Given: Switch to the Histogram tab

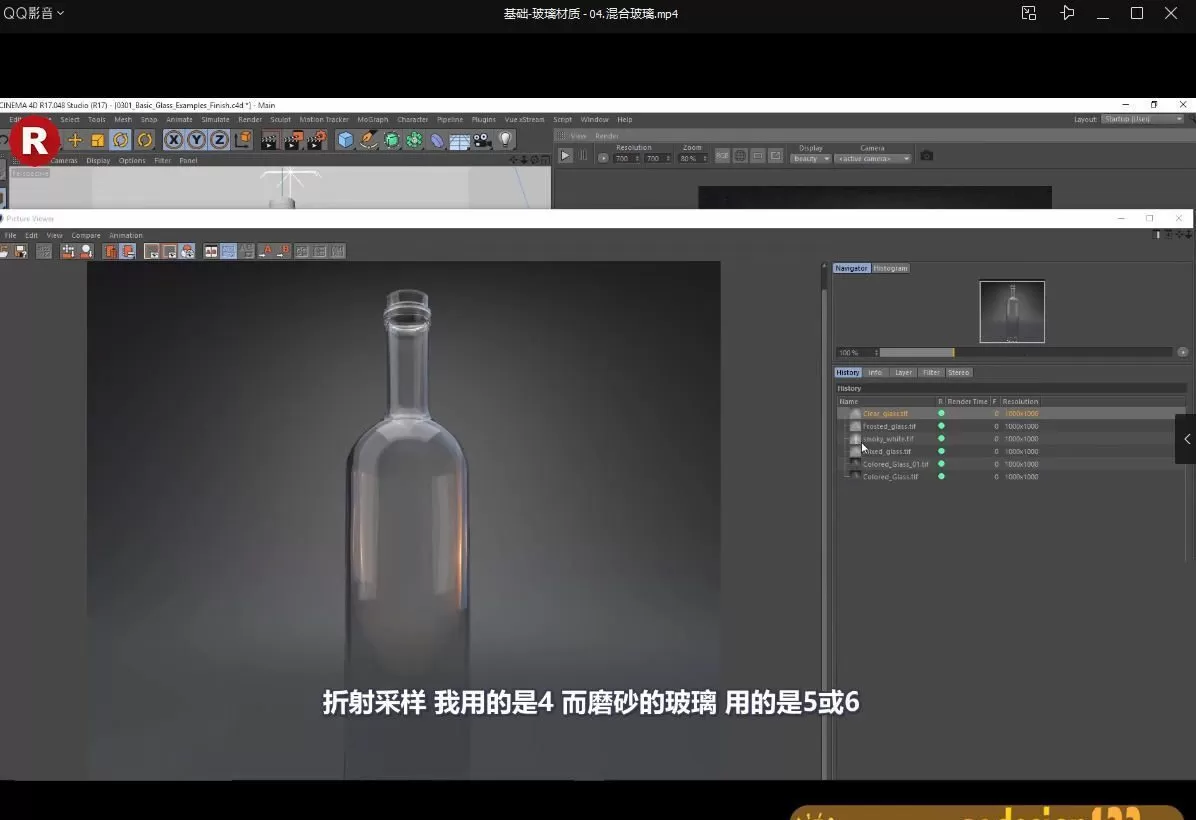Looking at the screenshot, I should (x=890, y=268).
